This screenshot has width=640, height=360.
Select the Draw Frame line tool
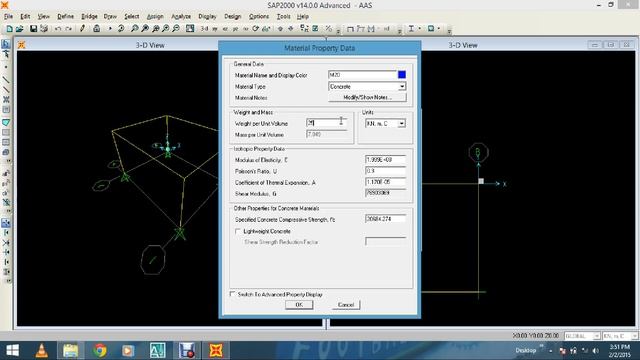(x=6, y=80)
